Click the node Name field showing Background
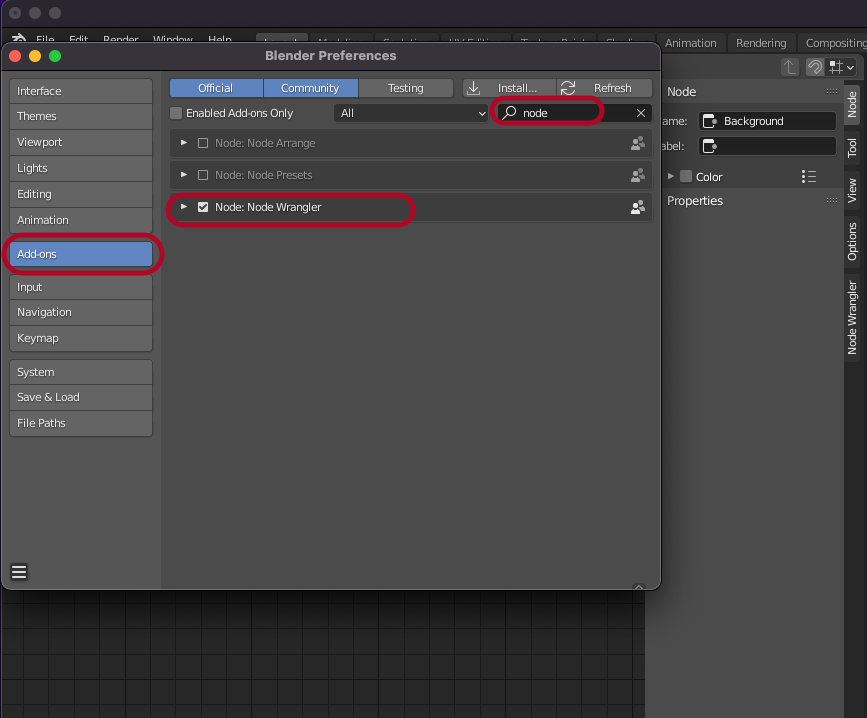Image resolution: width=867 pixels, height=718 pixels. click(767, 121)
